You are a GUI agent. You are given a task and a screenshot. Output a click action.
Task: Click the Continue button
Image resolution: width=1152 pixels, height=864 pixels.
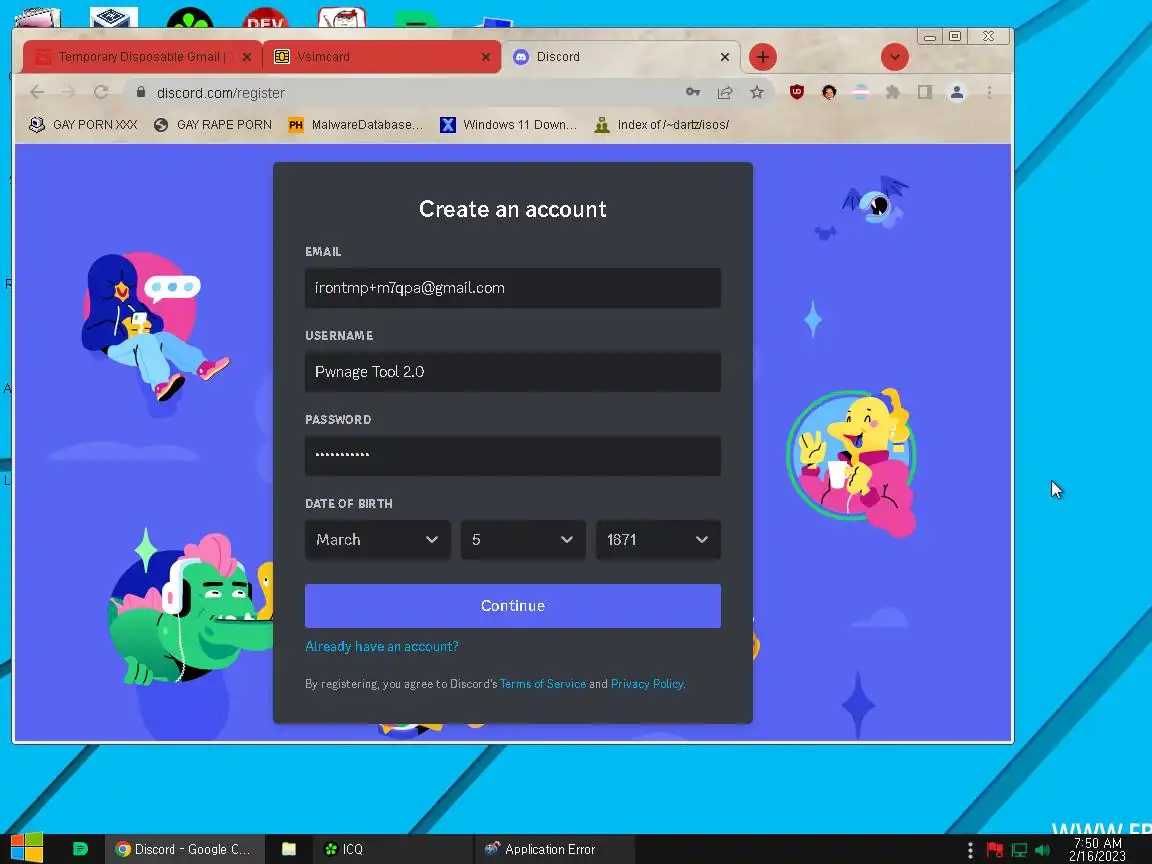click(x=513, y=606)
